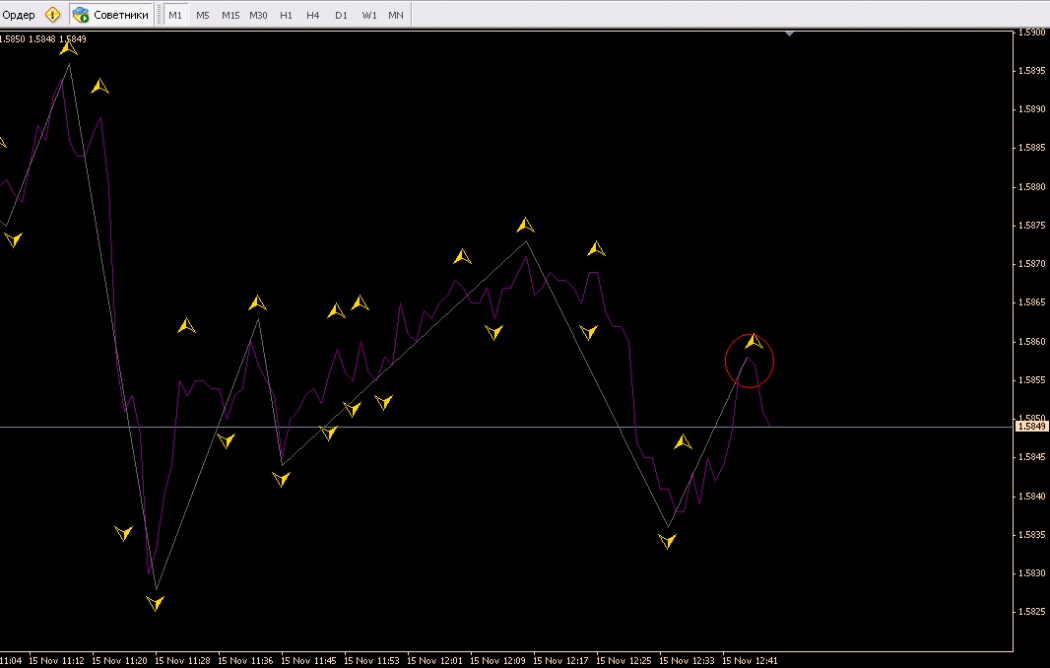Switch to D1 daily timeframe
This screenshot has width=1050, height=668.
point(341,15)
